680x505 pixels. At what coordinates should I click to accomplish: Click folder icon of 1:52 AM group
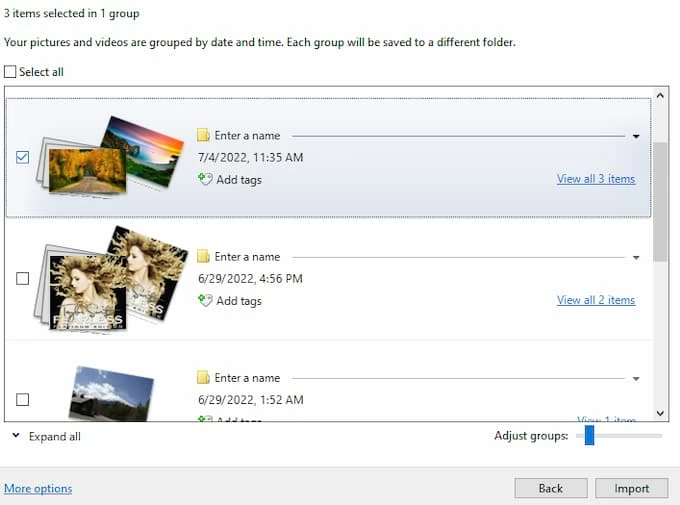(x=204, y=378)
